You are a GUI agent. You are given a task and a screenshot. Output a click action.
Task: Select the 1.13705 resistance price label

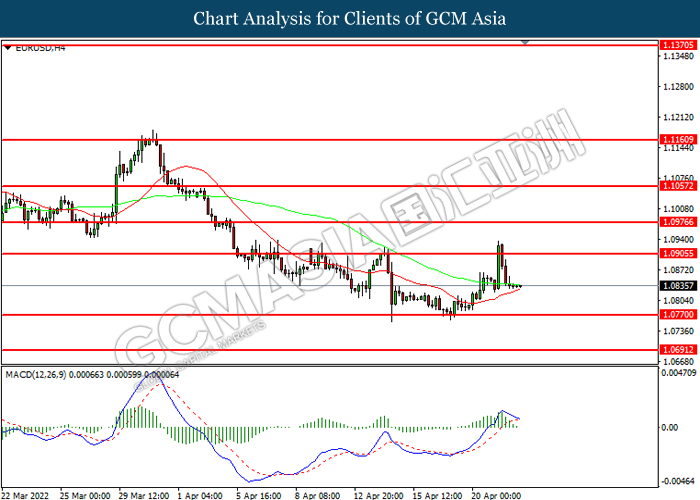click(x=678, y=45)
